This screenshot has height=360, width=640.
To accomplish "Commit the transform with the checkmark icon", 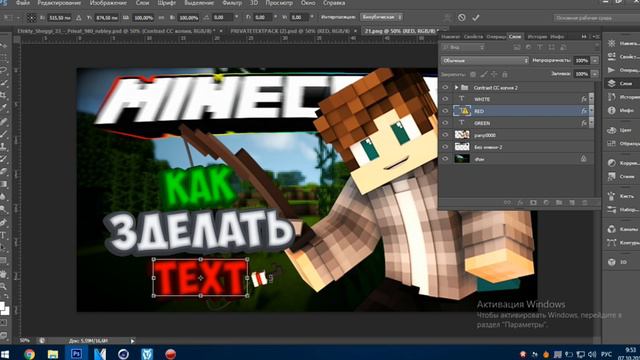I will [x=476, y=18].
